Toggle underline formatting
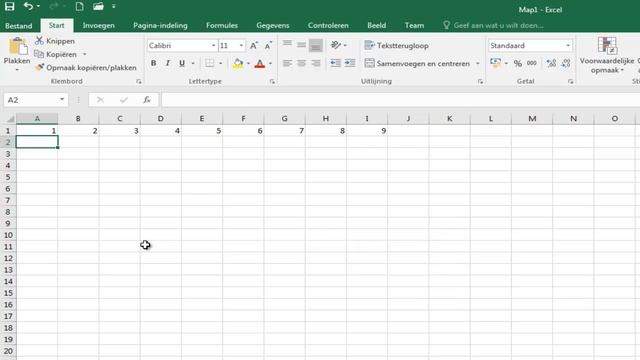 click(182, 63)
